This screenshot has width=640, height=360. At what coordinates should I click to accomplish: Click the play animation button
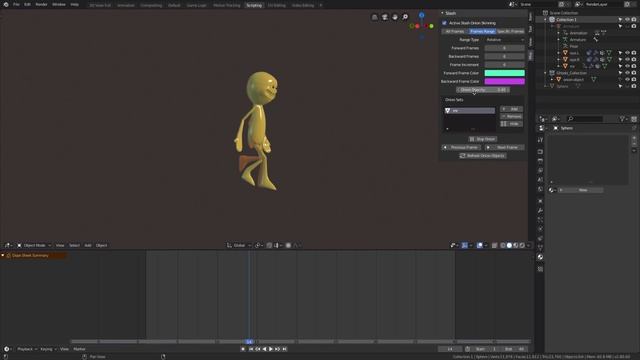click(x=271, y=349)
